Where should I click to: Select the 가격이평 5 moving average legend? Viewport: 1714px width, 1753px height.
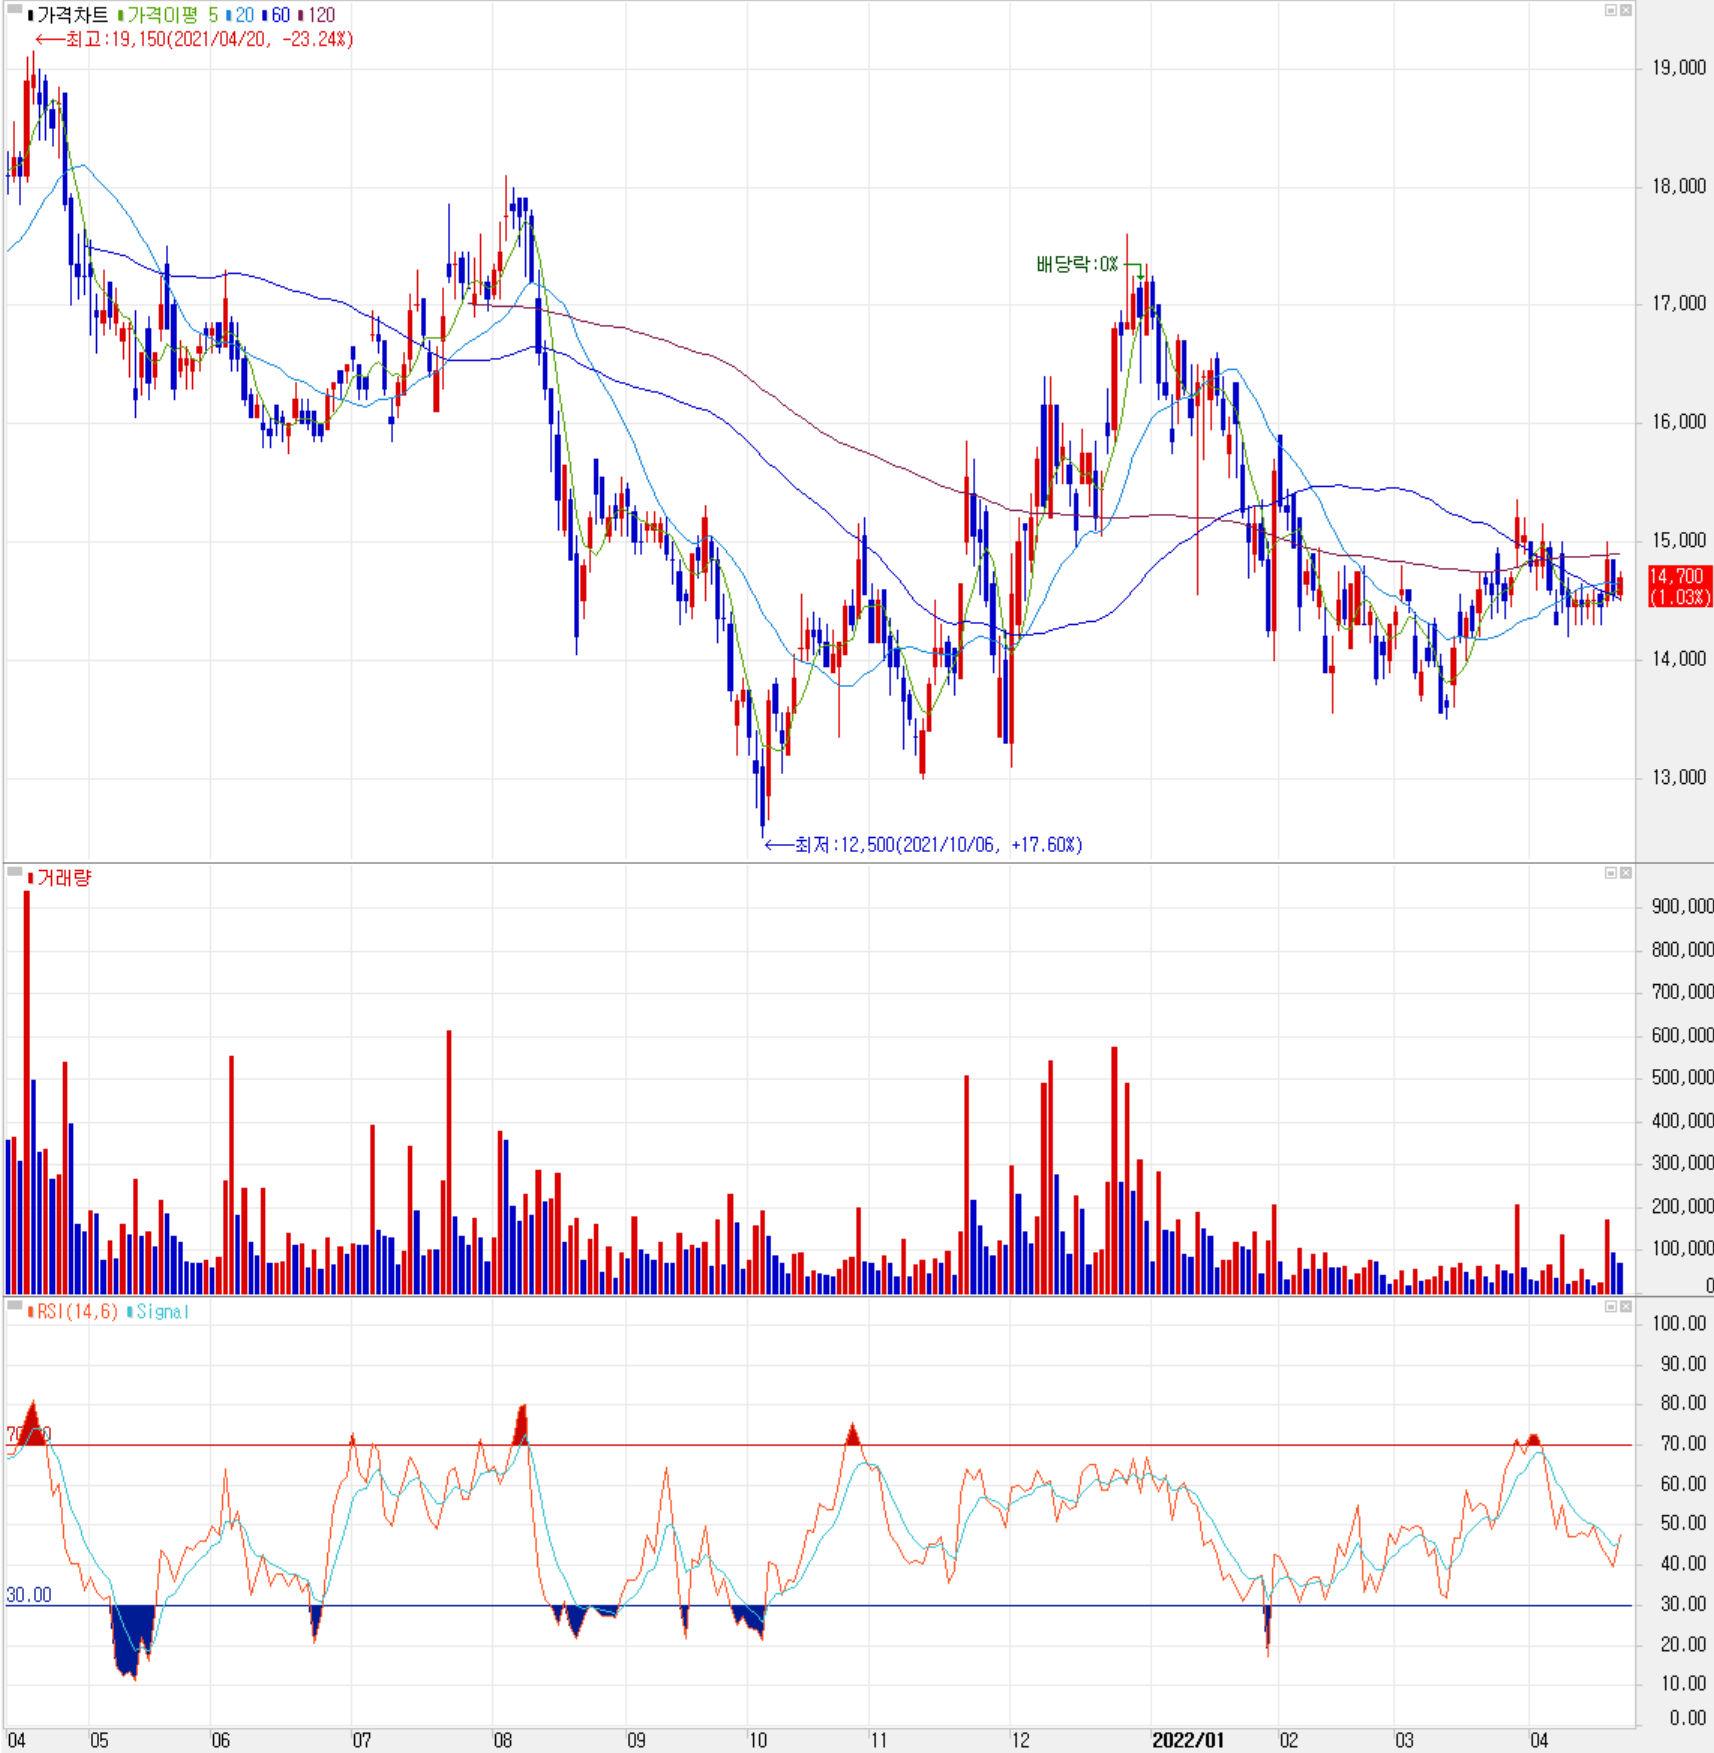tap(172, 15)
